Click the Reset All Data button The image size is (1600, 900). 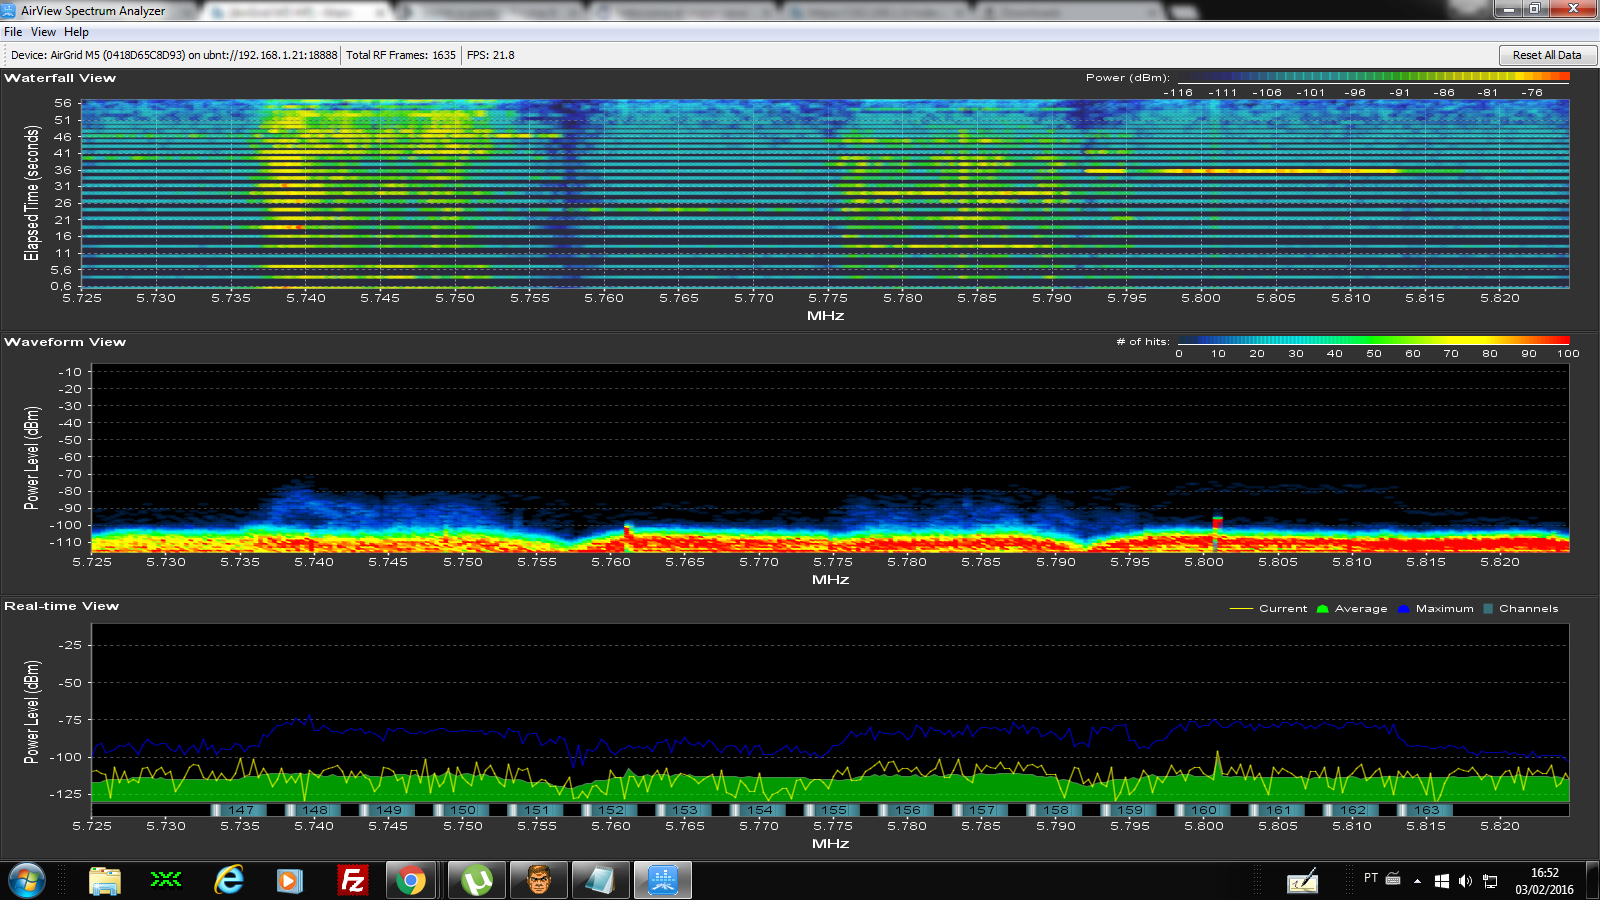pos(1546,55)
